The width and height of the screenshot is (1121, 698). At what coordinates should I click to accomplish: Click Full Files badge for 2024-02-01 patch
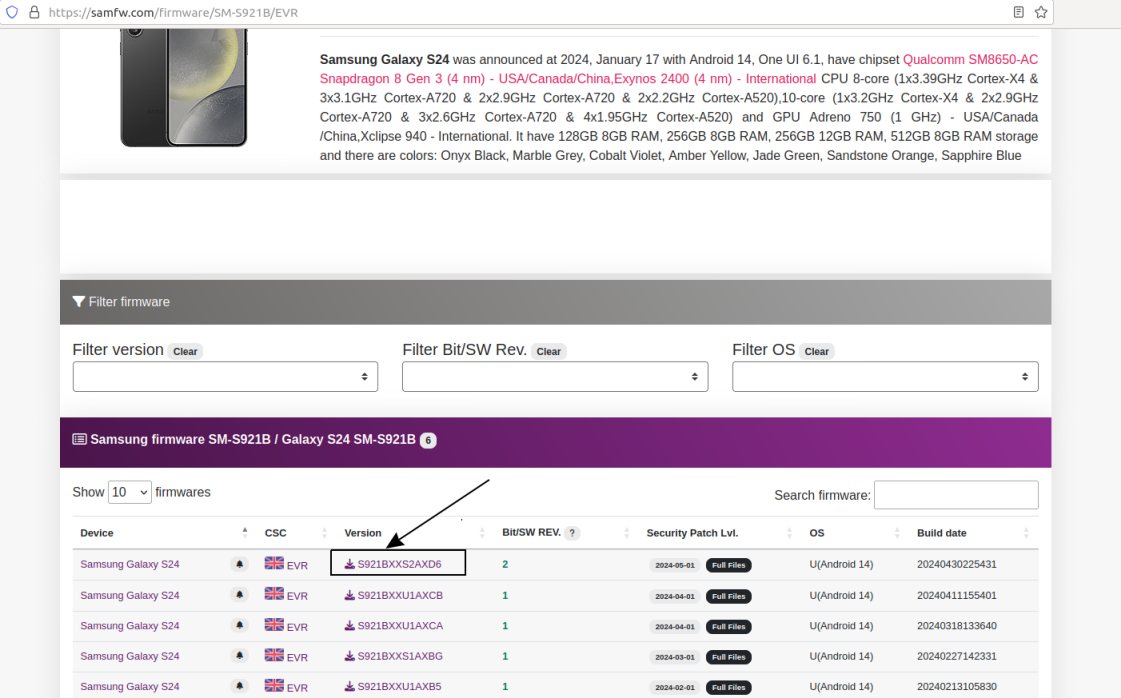click(729, 687)
